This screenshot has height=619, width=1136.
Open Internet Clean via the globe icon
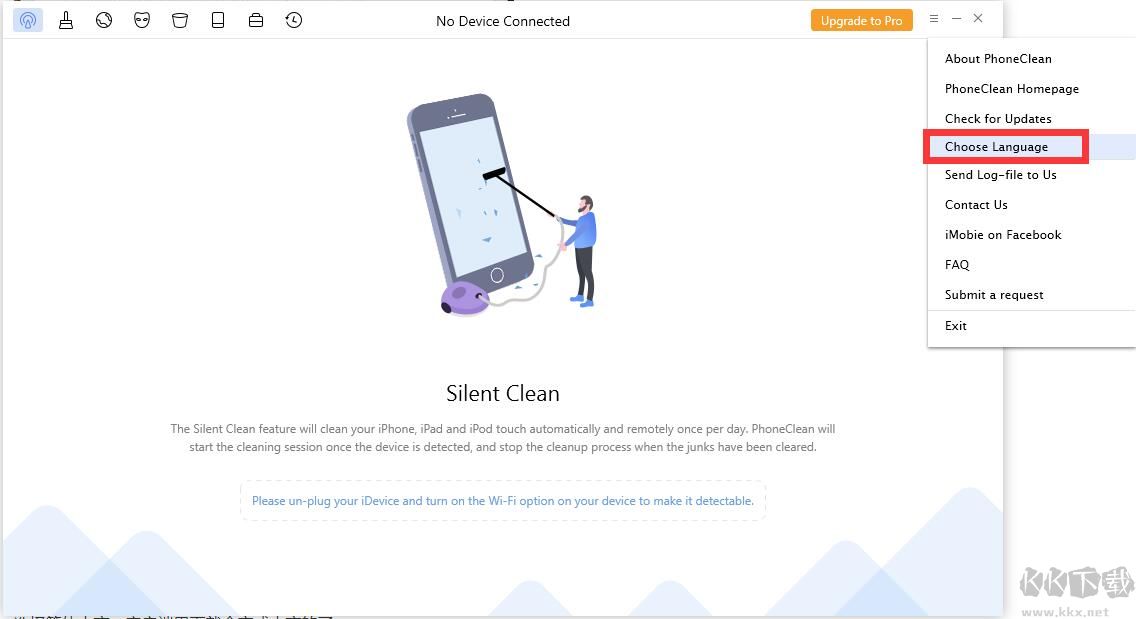pyautogui.click(x=104, y=20)
